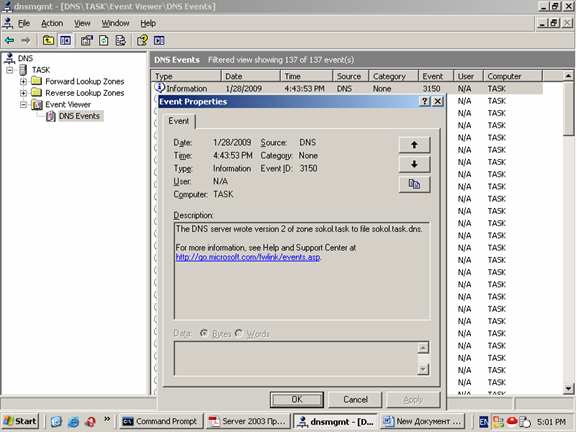Sort events by Date column header
The height and width of the screenshot is (433, 577).
pyautogui.click(x=250, y=76)
